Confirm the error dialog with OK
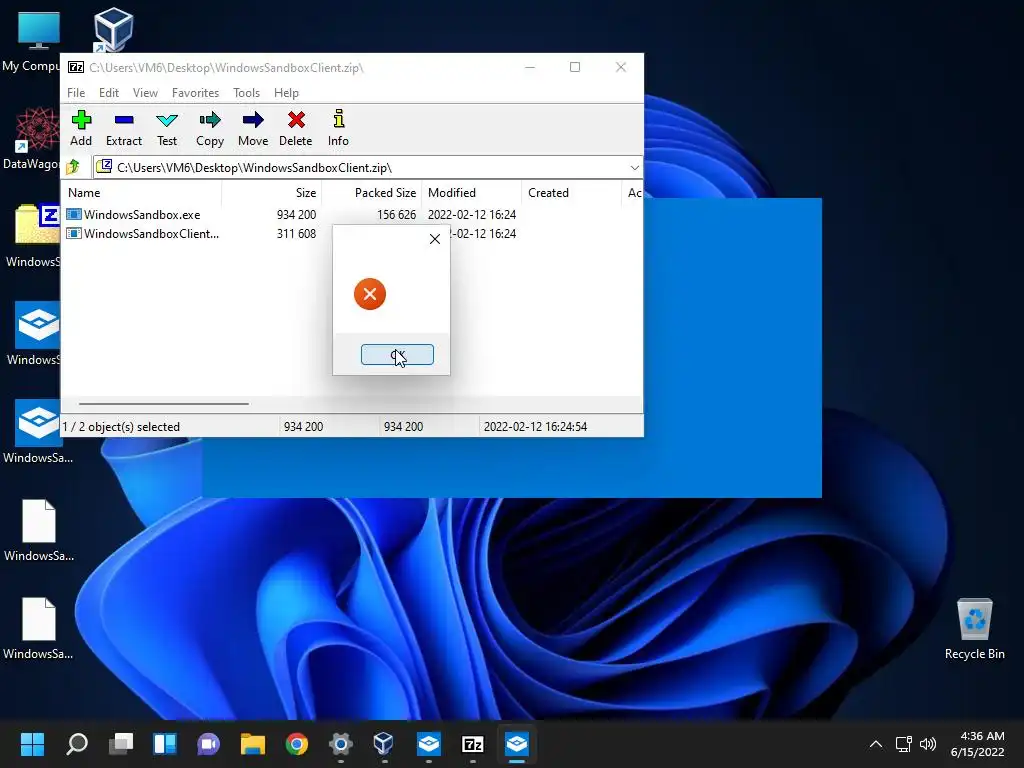The image size is (1024, 768). coord(397,355)
